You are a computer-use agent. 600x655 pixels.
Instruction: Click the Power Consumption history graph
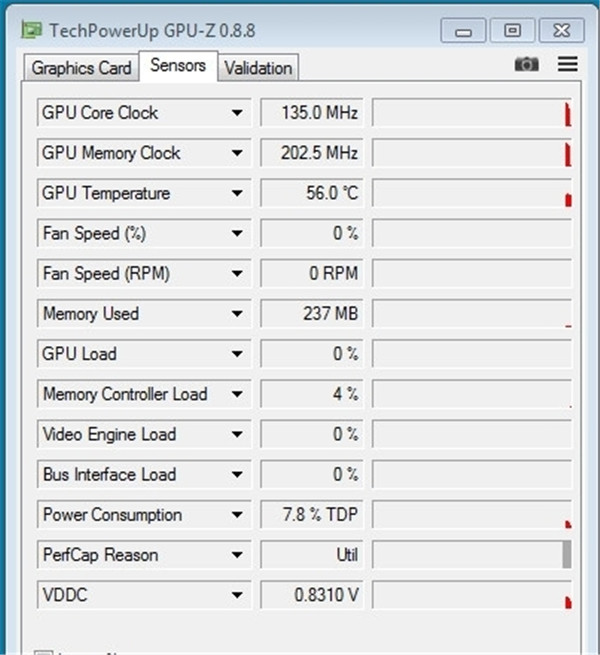472,515
